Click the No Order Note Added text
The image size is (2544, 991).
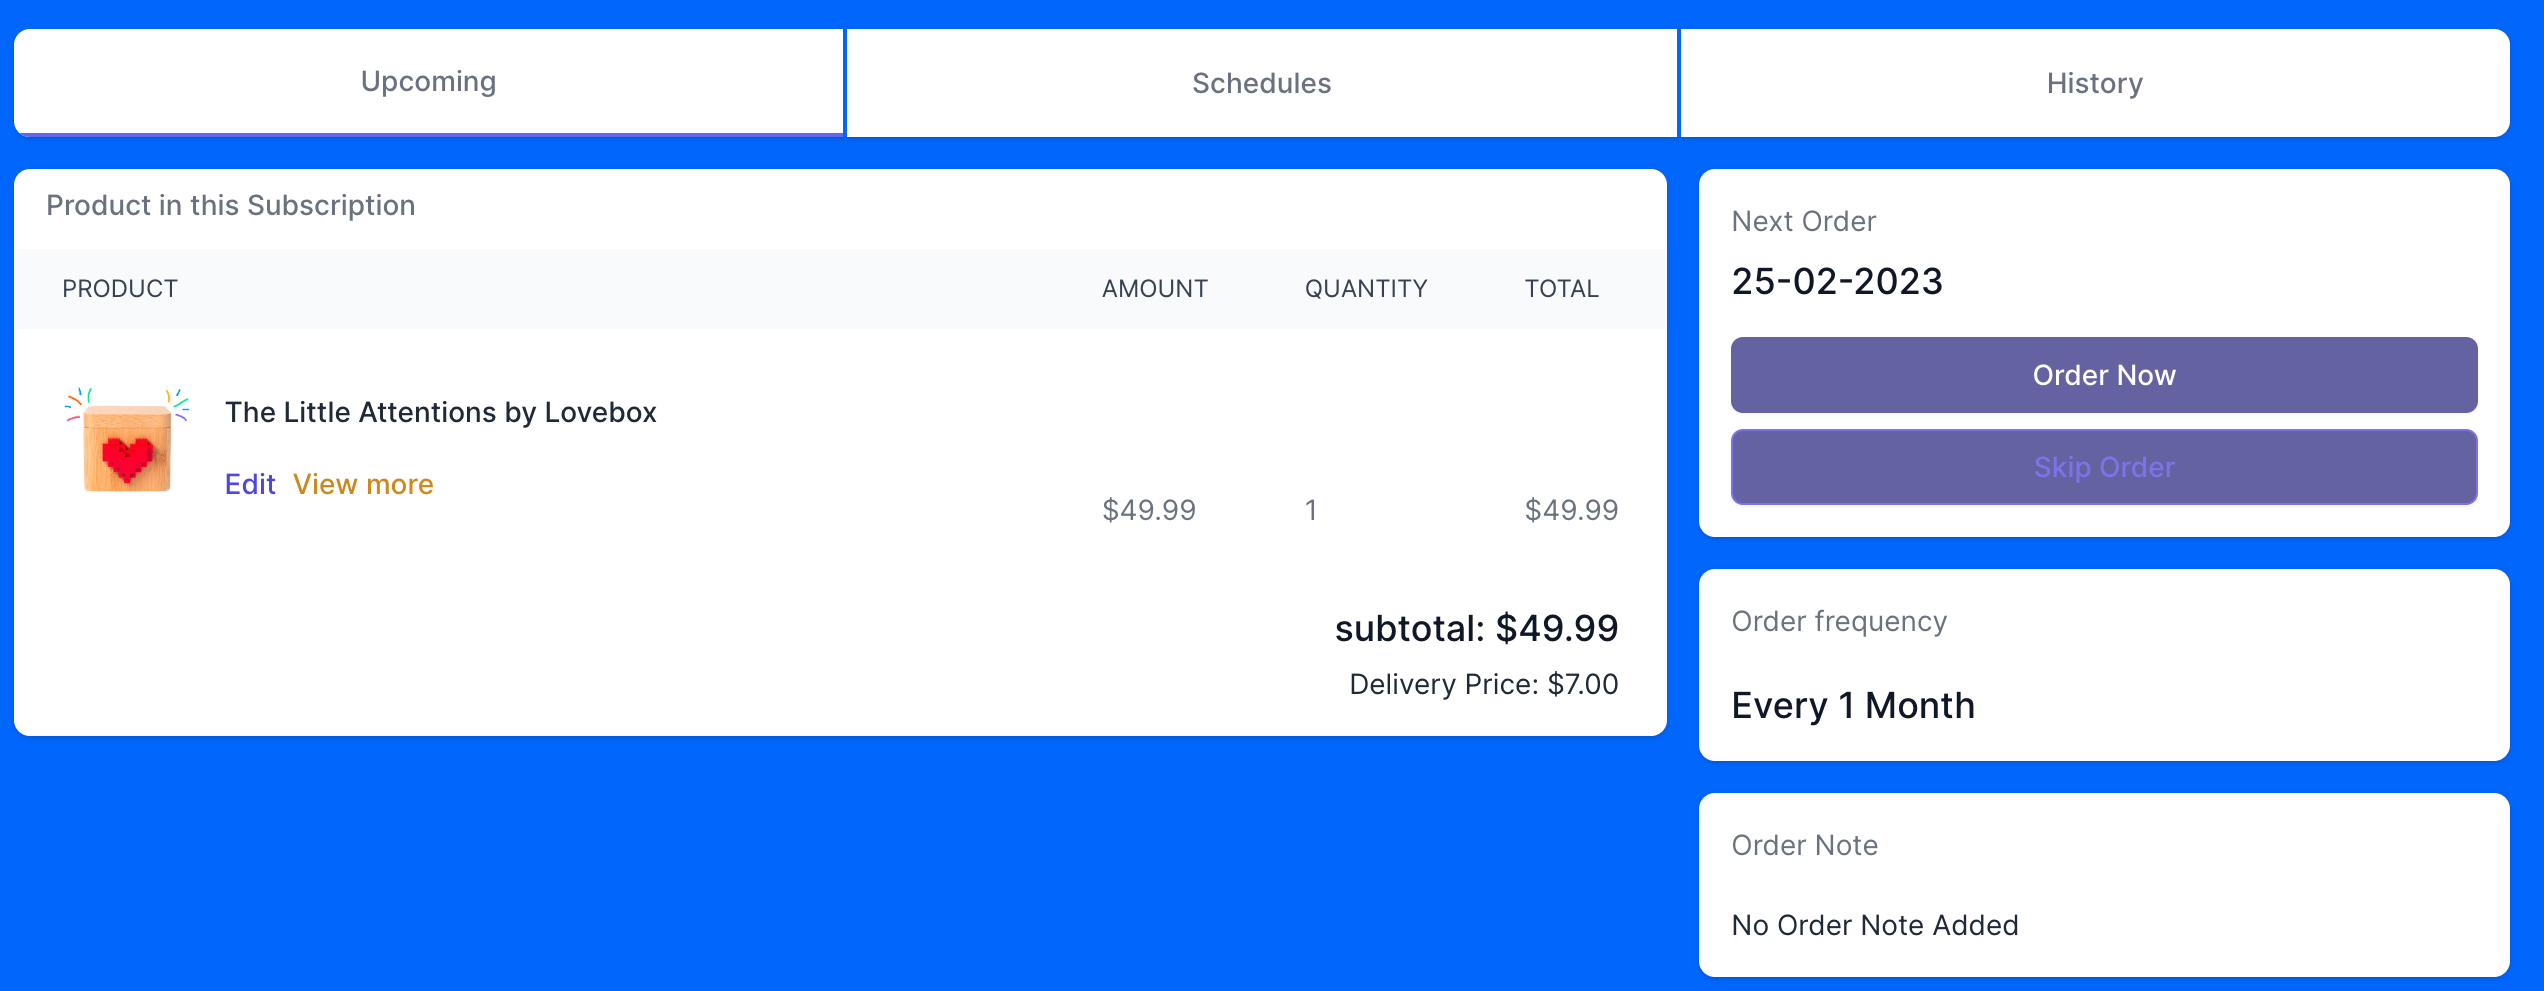pos(1875,925)
